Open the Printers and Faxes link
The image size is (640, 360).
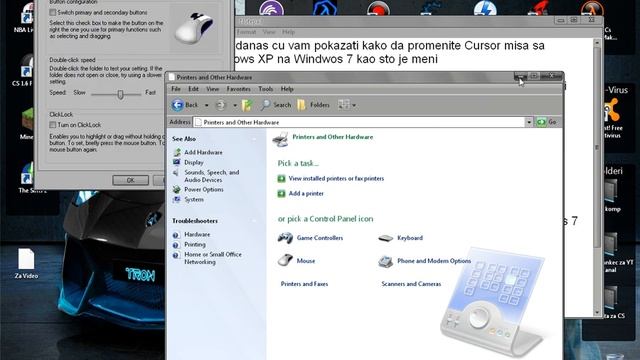point(304,284)
